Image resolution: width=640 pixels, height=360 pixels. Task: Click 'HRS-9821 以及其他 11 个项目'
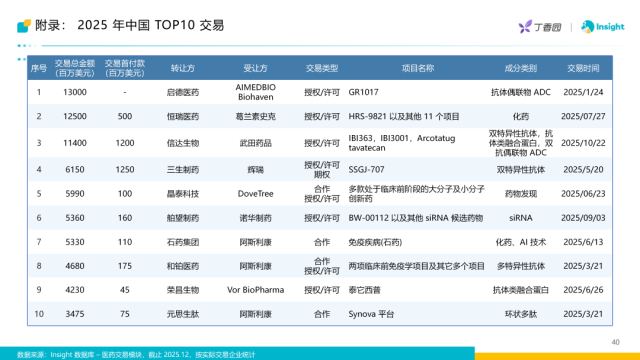(x=404, y=116)
